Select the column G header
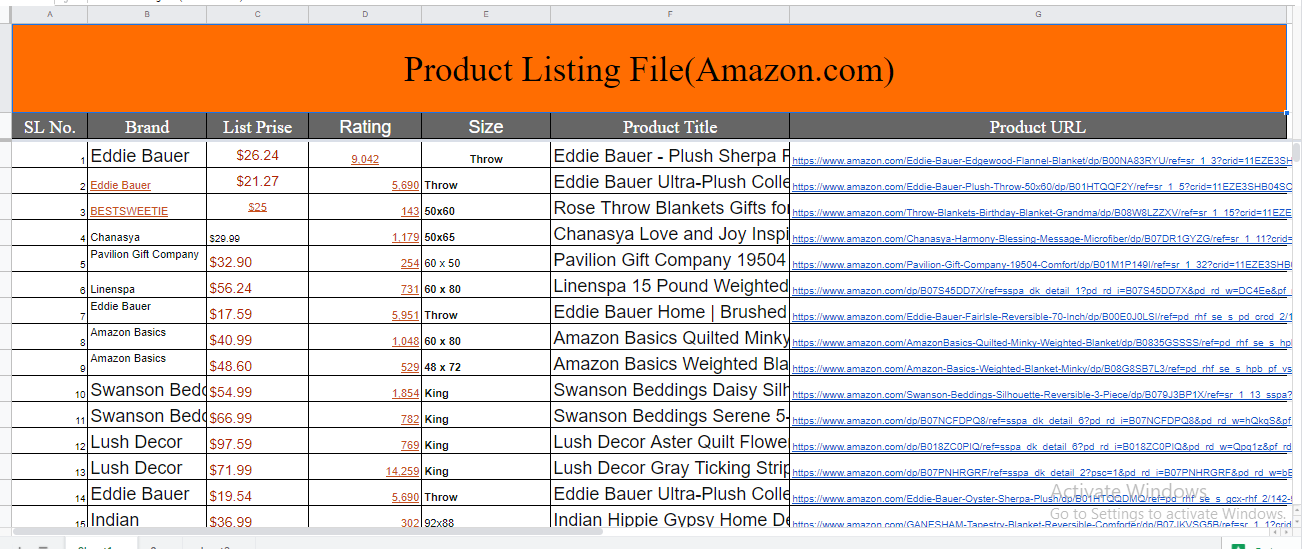 [x=1038, y=14]
